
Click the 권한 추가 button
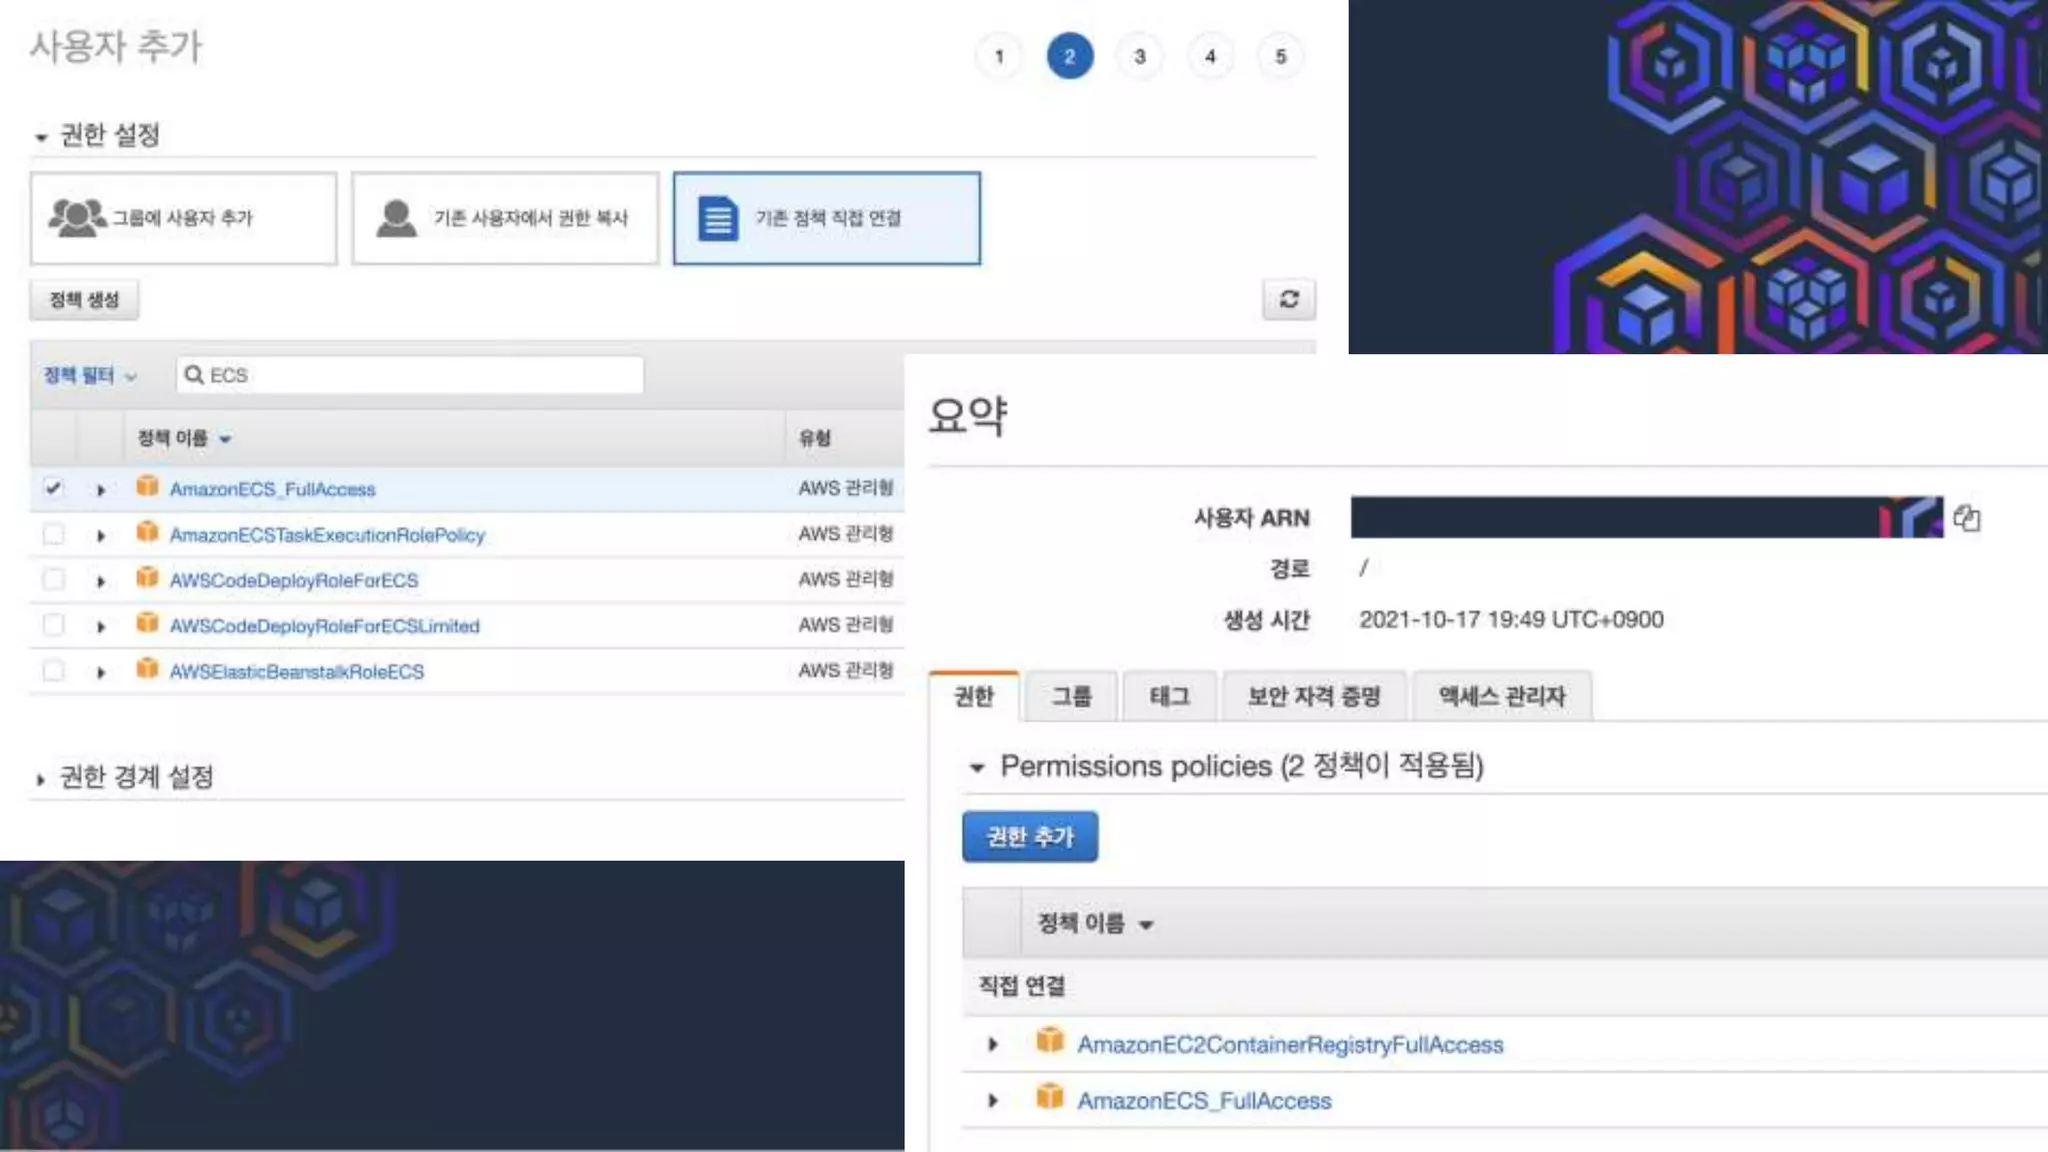pyautogui.click(x=1029, y=836)
